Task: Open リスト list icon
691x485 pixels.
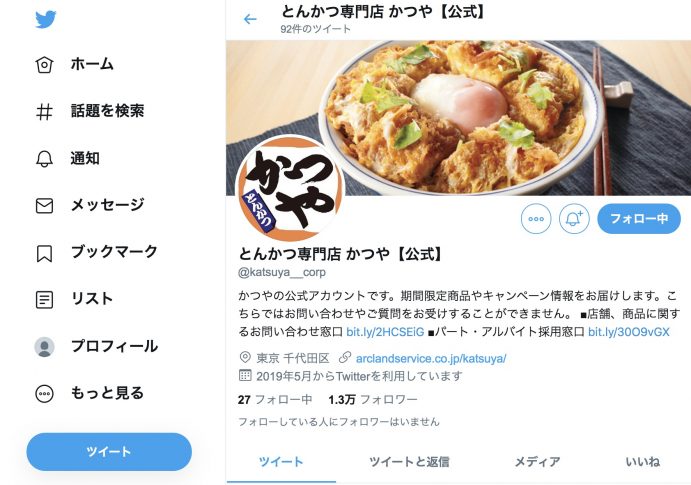Action: [44, 300]
